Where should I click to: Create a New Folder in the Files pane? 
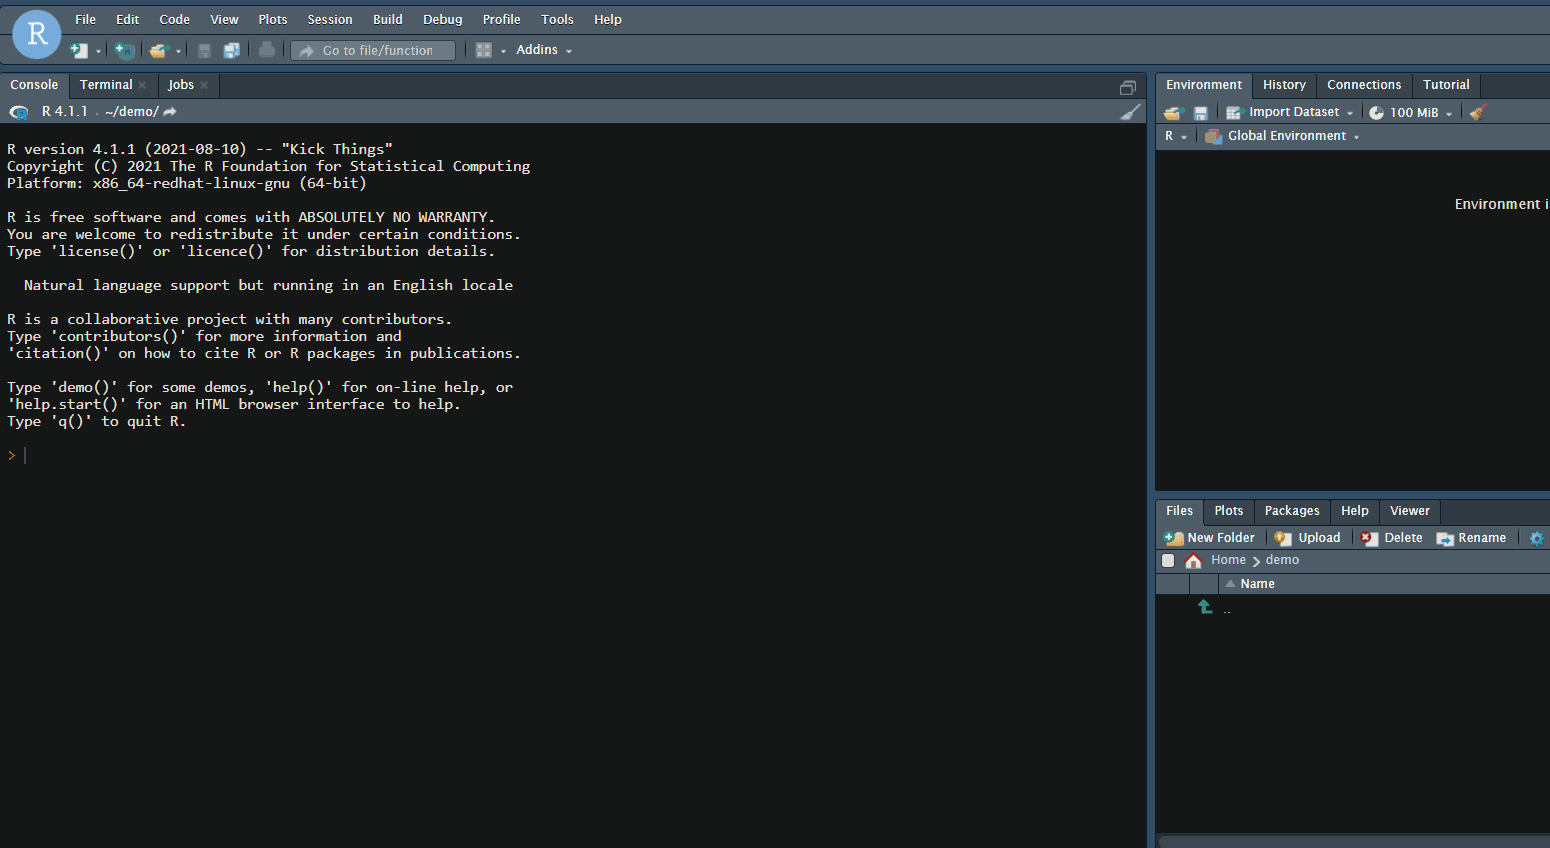coord(1209,537)
